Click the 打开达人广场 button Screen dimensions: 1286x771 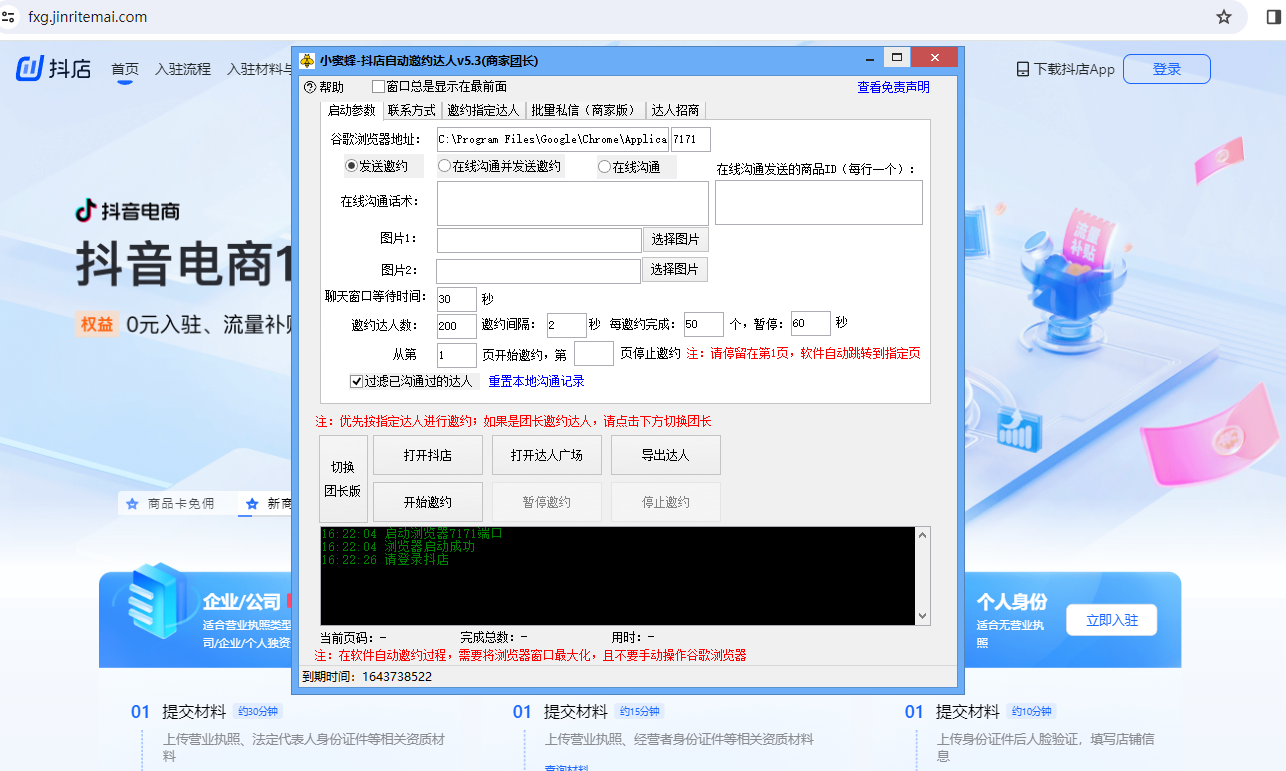click(x=546, y=455)
